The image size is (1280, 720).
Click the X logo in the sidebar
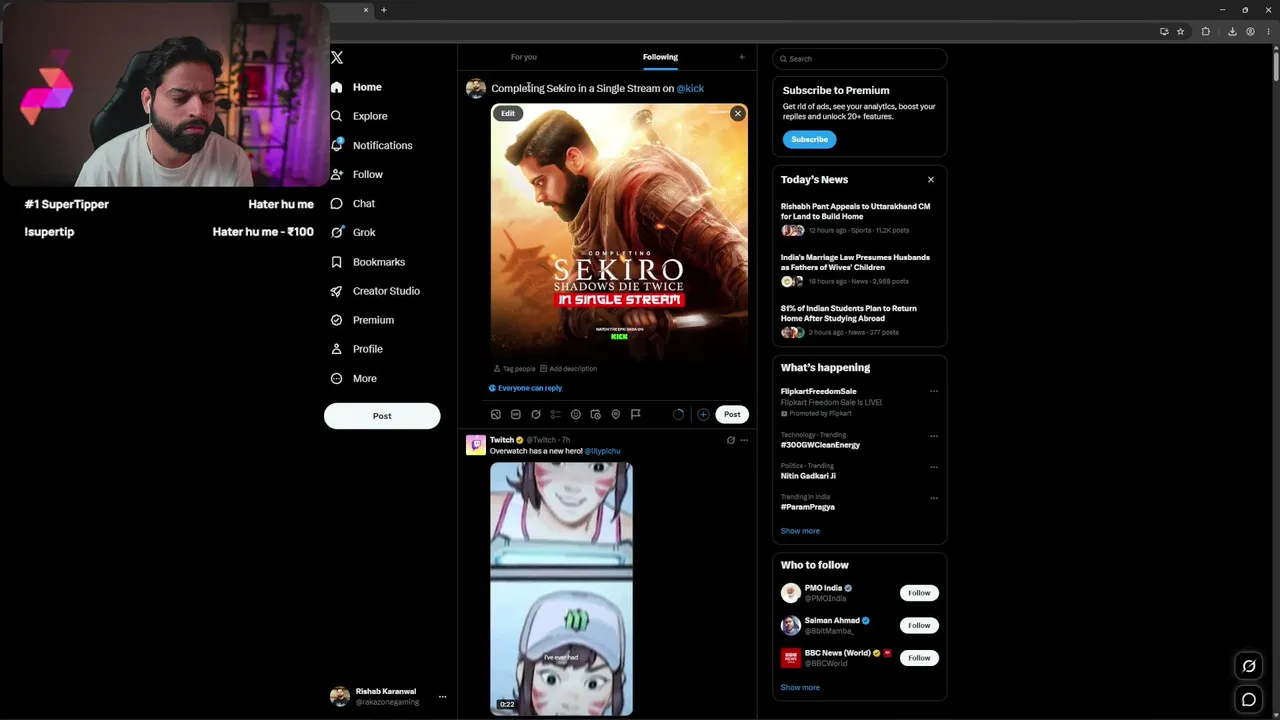point(337,58)
